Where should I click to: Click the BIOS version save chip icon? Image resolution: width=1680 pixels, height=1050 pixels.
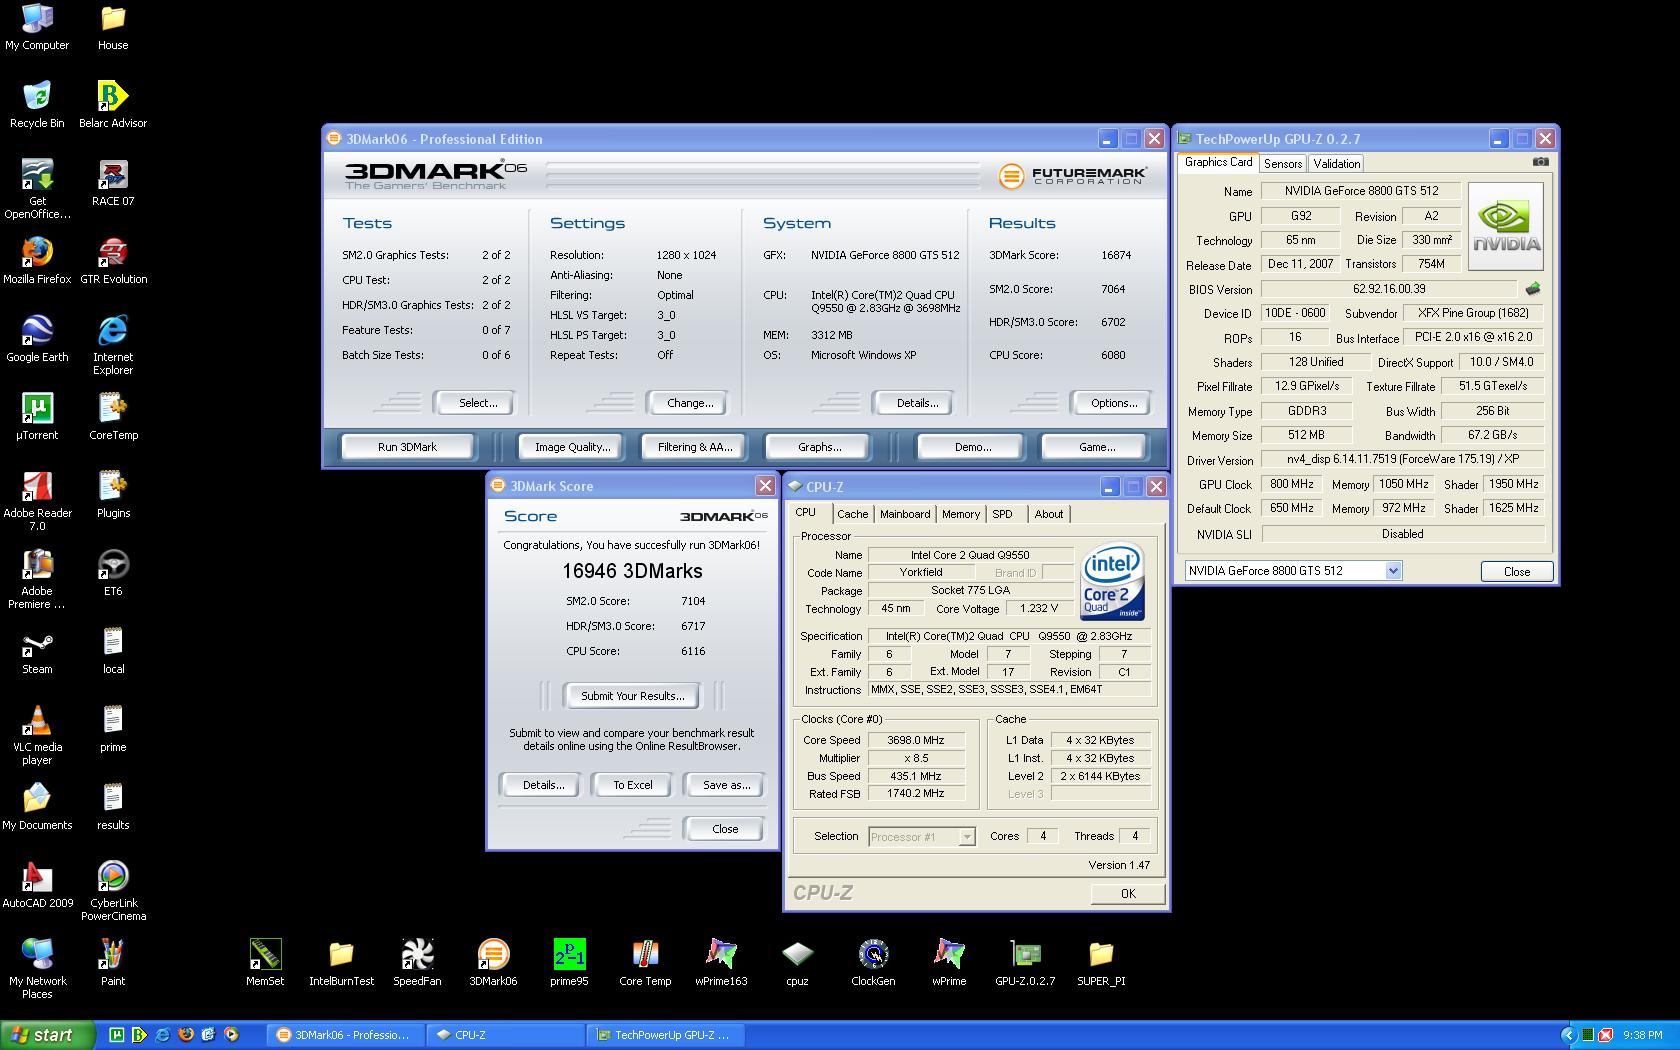tap(1532, 289)
